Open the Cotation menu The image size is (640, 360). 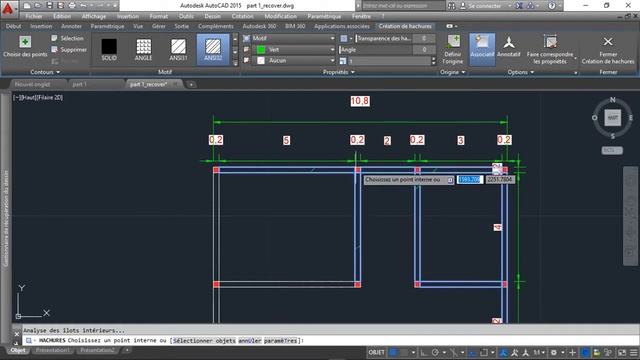(242, 16)
